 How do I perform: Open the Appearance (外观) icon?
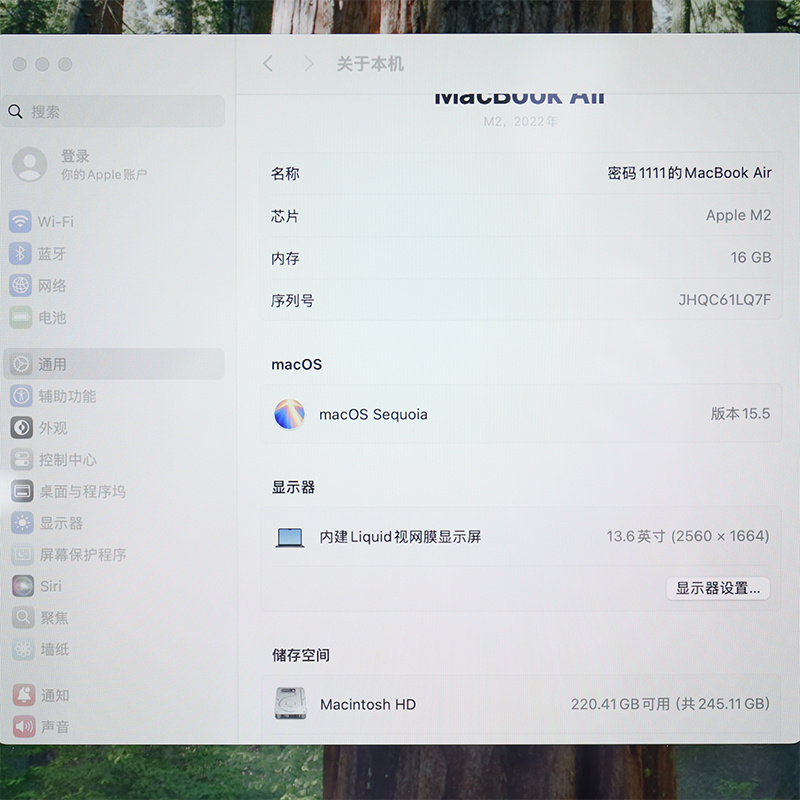click(x=22, y=428)
